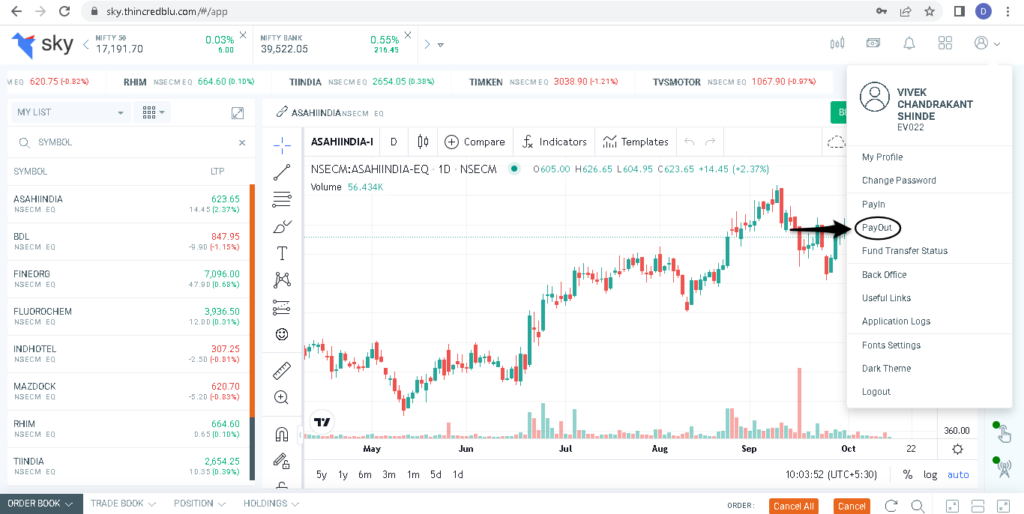Toggle percent scale on chart
Viewport: 1024px width, 514px height.
[x=907, y=475]
